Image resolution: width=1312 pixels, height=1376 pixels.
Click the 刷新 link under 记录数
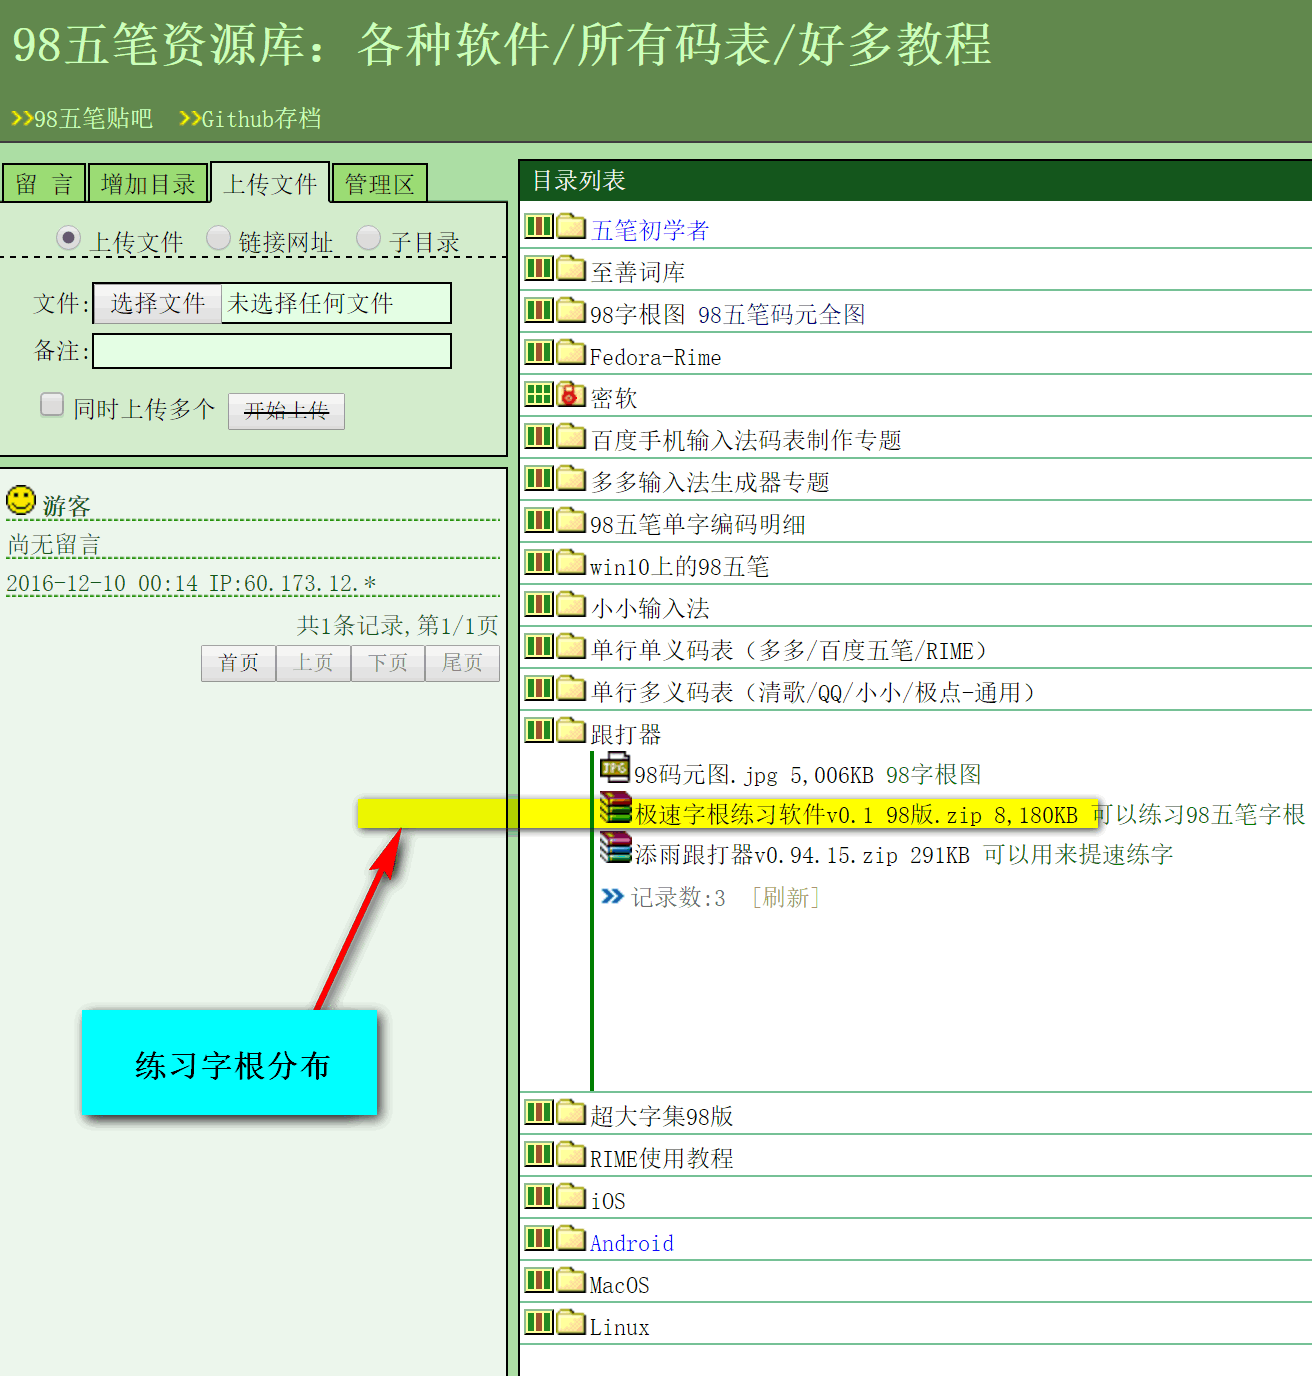(785, 897)
